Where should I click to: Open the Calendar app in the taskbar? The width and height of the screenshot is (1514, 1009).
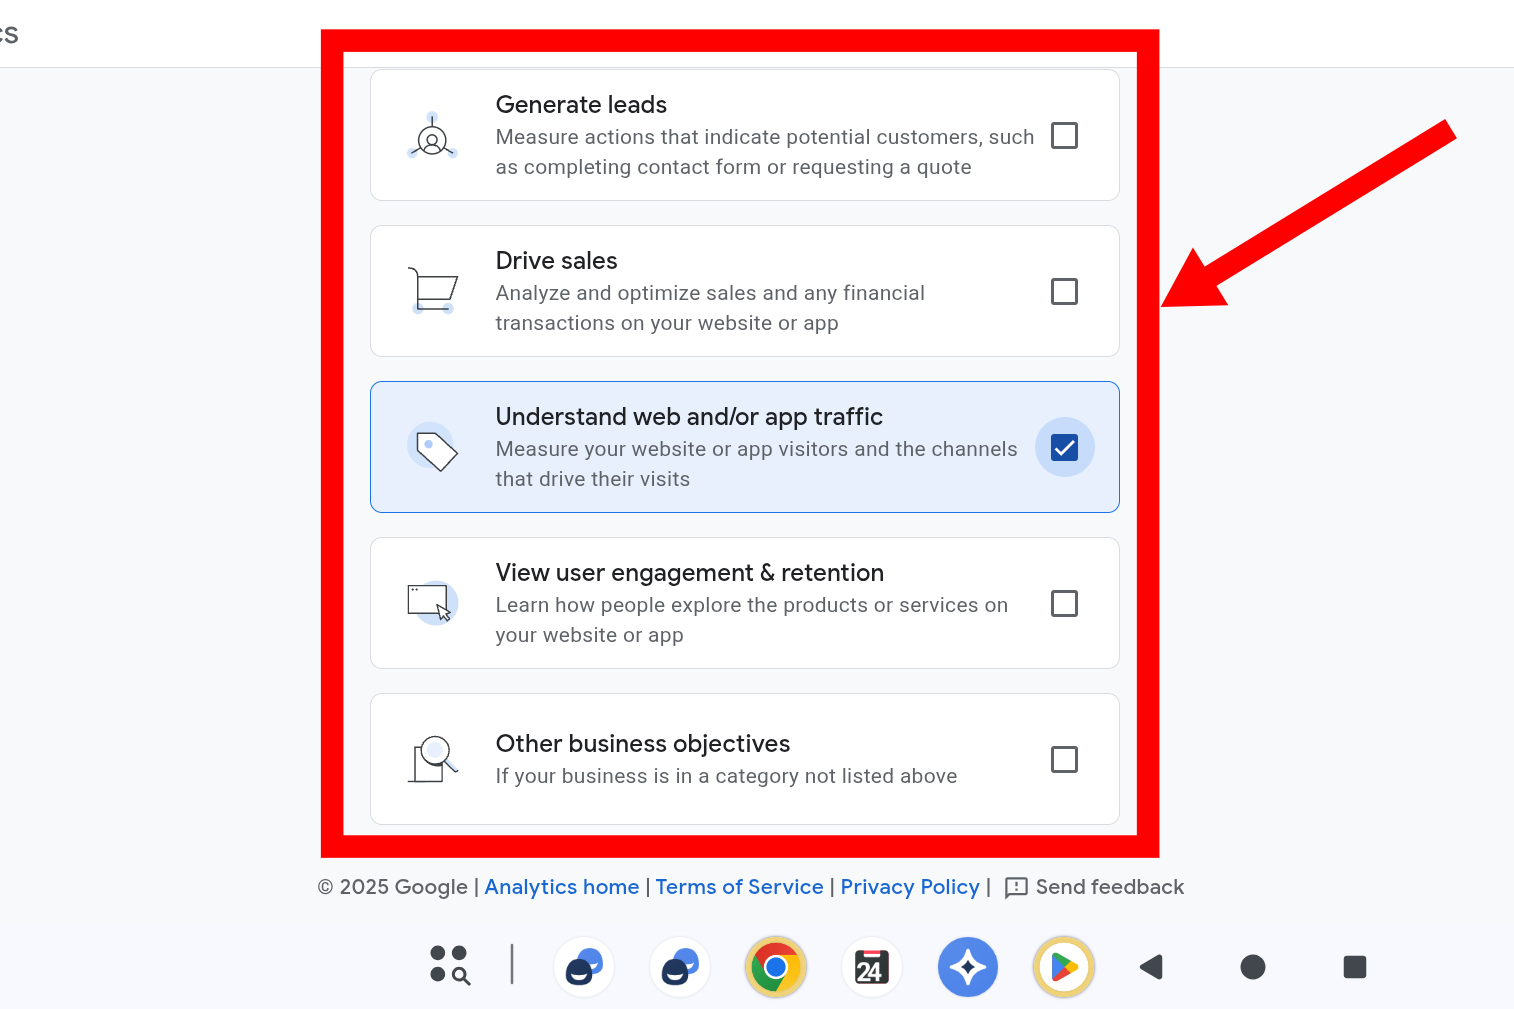[871, 967]
